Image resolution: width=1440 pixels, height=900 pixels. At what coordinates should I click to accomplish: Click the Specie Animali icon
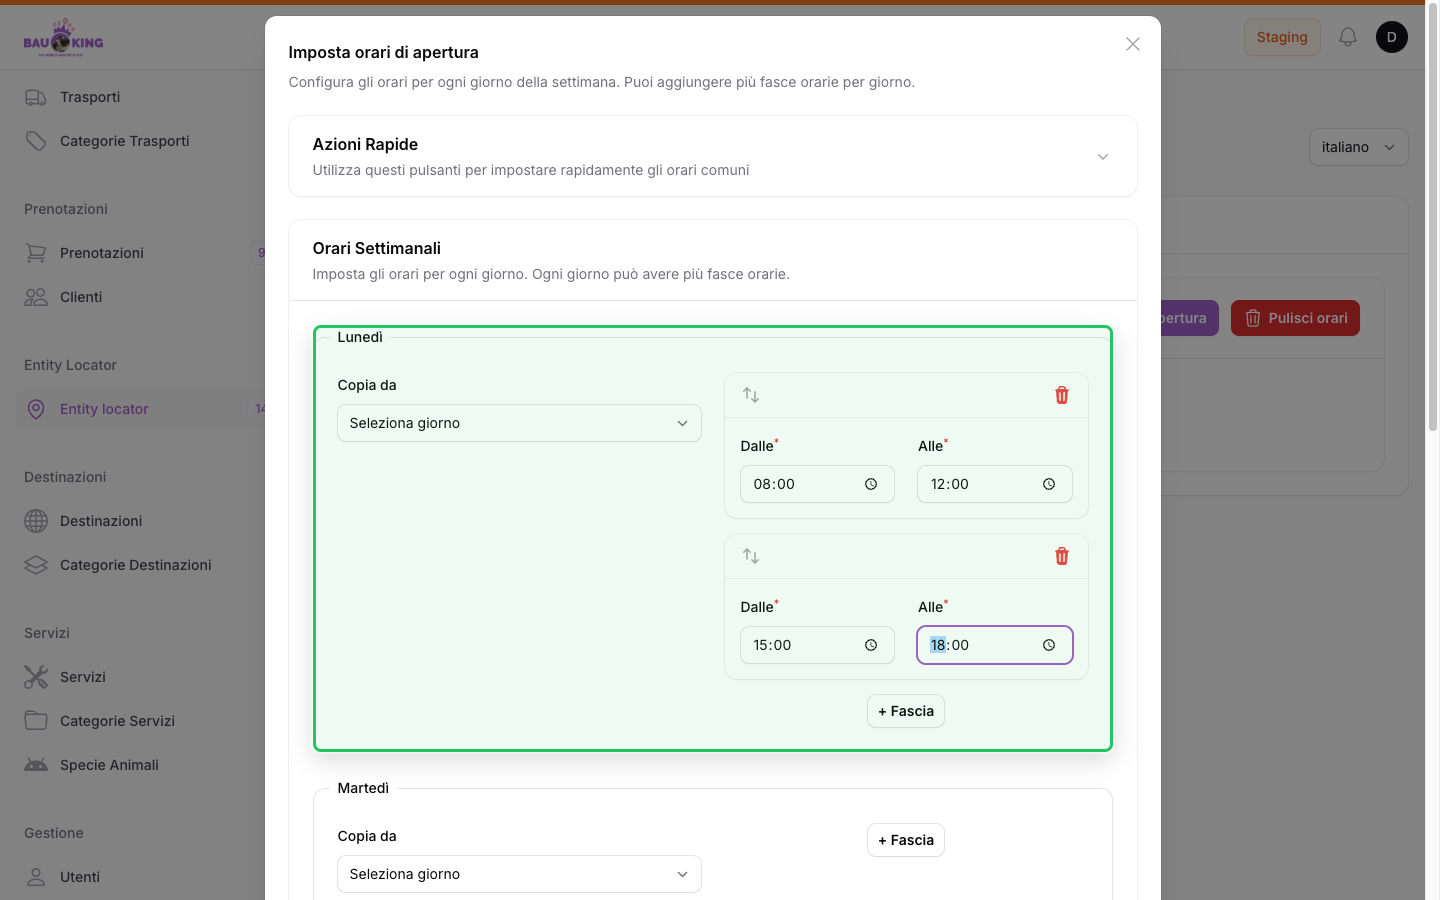point(36,765)
